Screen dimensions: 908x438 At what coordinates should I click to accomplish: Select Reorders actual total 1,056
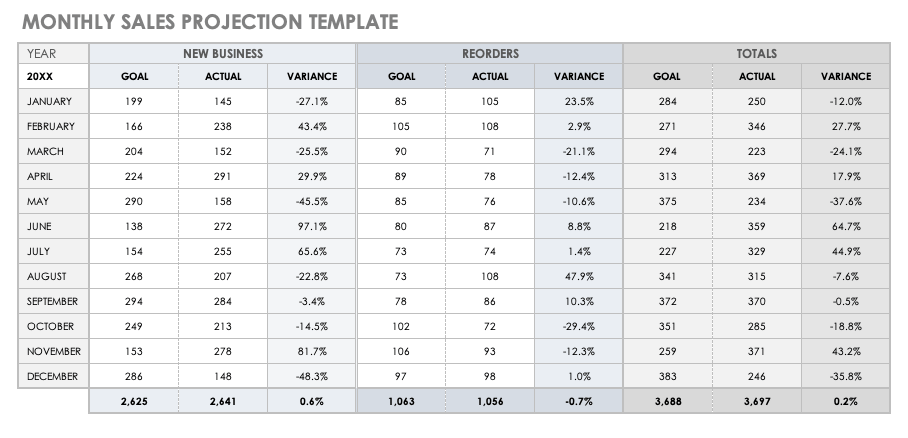pos(489,402)
